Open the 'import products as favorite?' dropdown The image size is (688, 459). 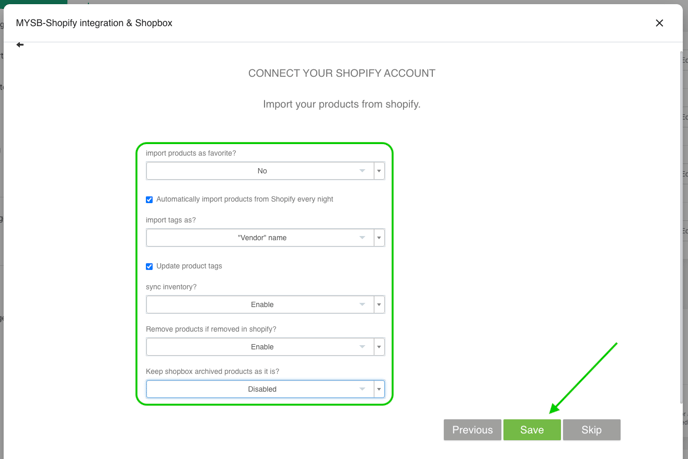[260, 171]
